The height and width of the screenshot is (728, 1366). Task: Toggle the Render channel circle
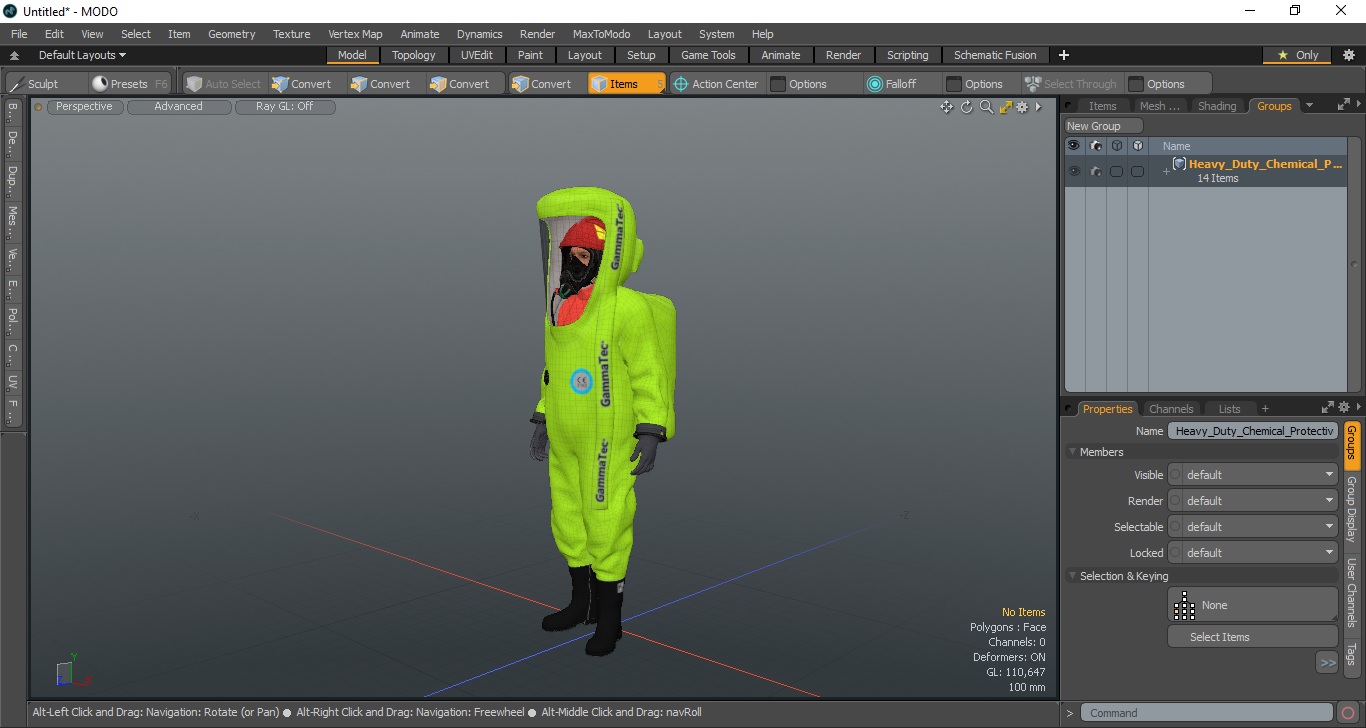1175,501
